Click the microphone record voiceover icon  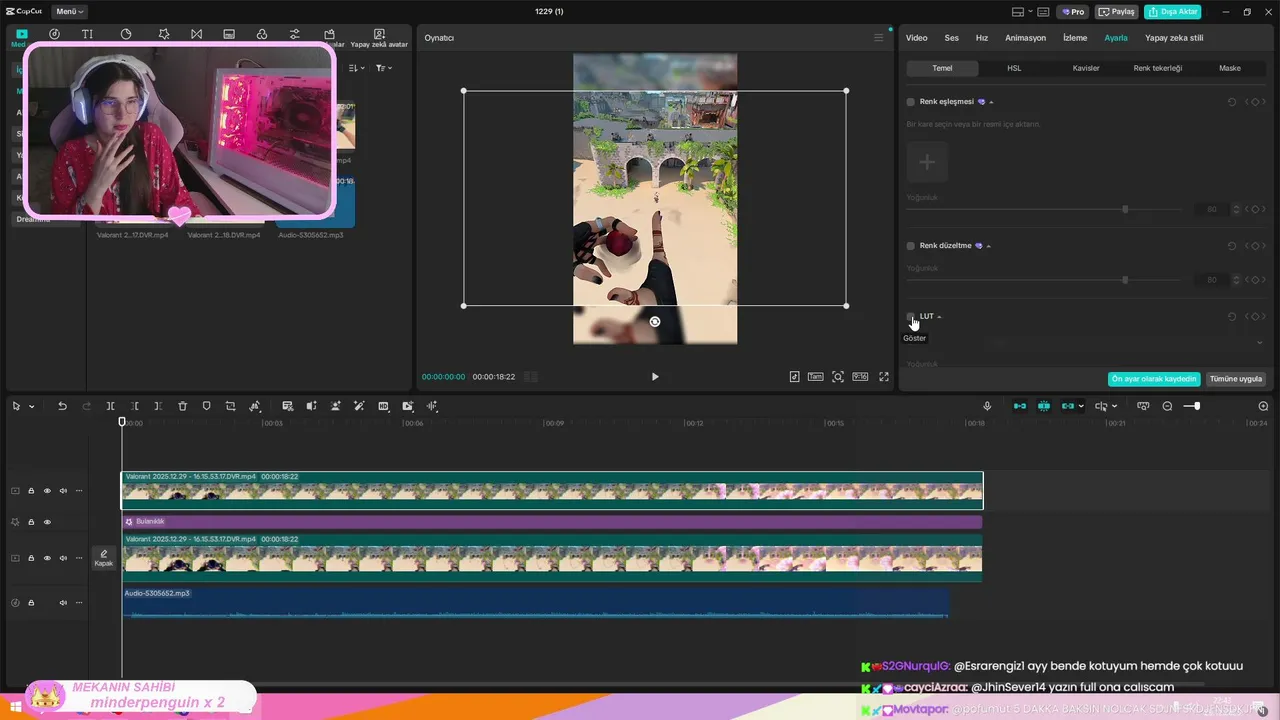(x=987, y=406)
